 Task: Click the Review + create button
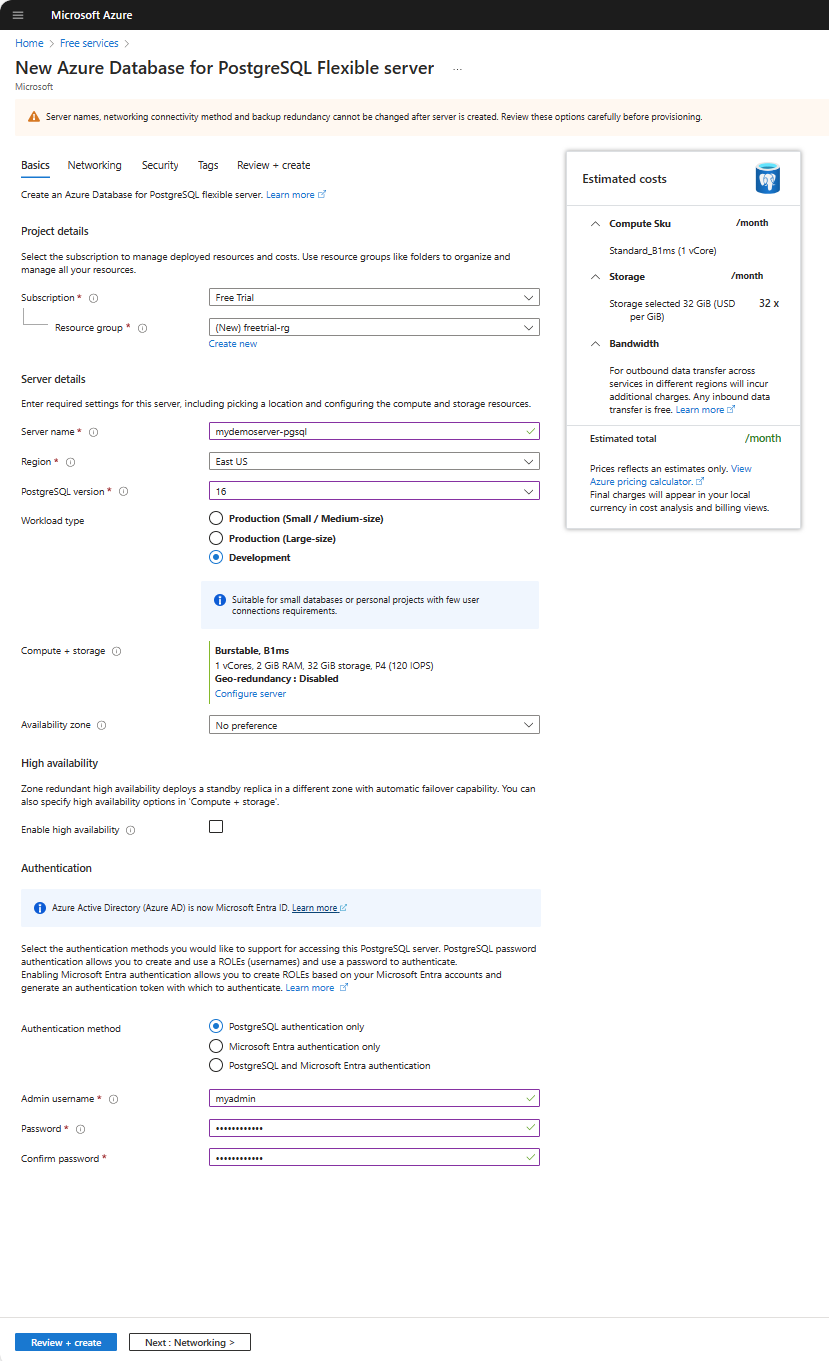click(x=65, y=1342)
